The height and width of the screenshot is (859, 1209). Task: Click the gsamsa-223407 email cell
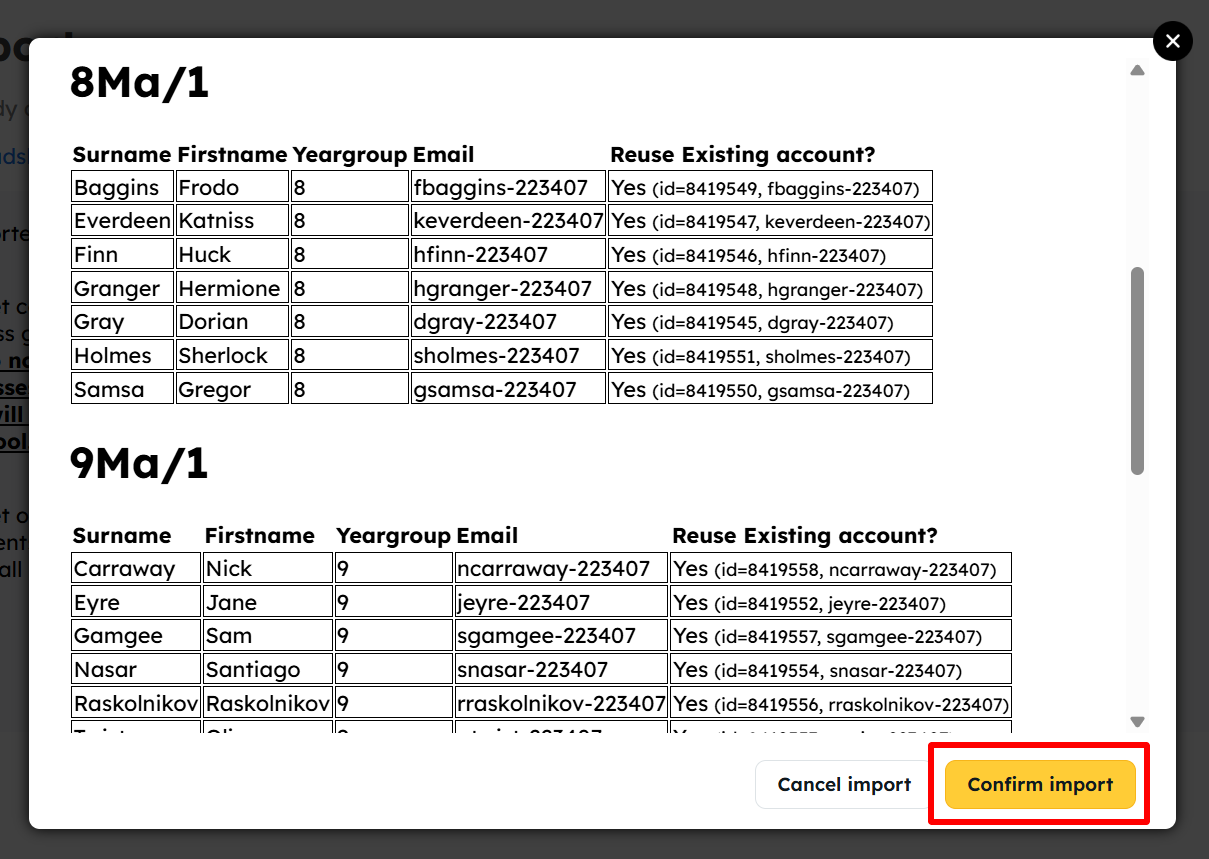coord(509,389)
